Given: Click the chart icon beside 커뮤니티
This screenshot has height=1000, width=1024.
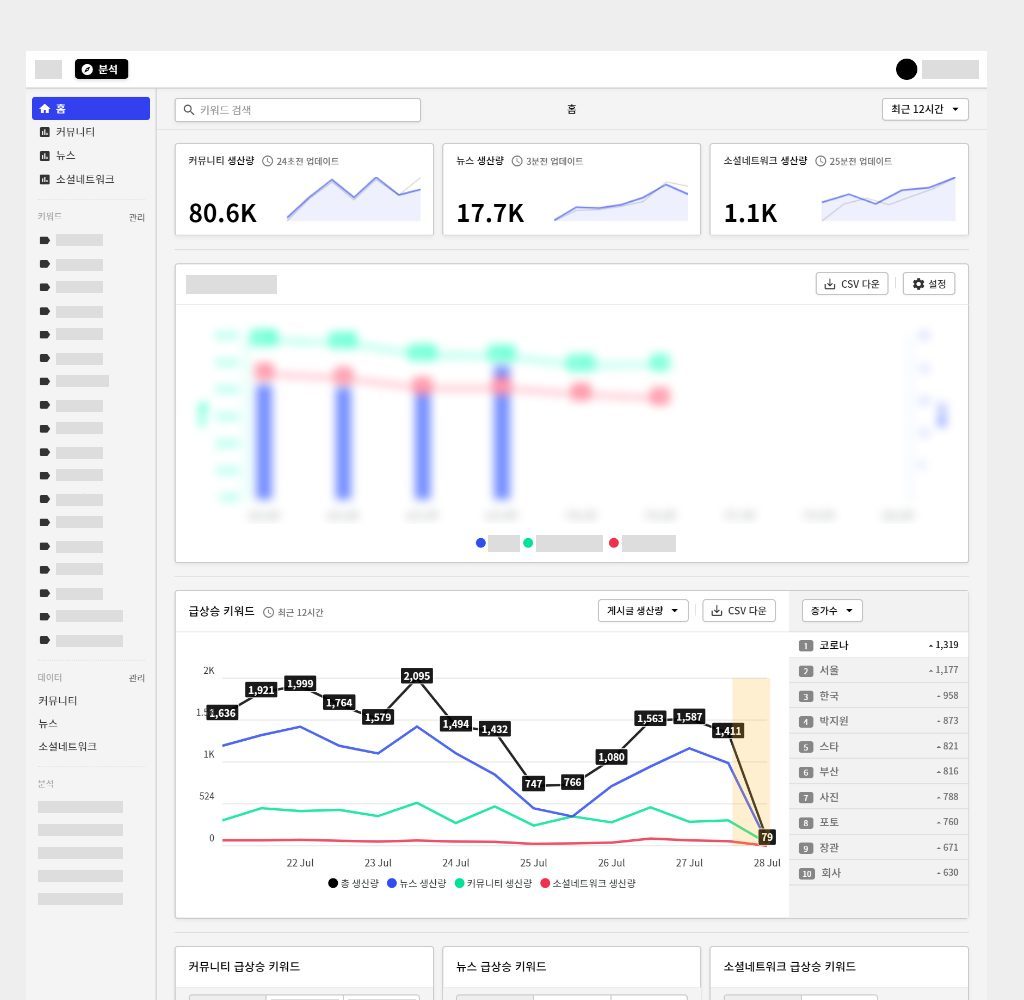Looking at the screenshot, I should tap(44, 132).
